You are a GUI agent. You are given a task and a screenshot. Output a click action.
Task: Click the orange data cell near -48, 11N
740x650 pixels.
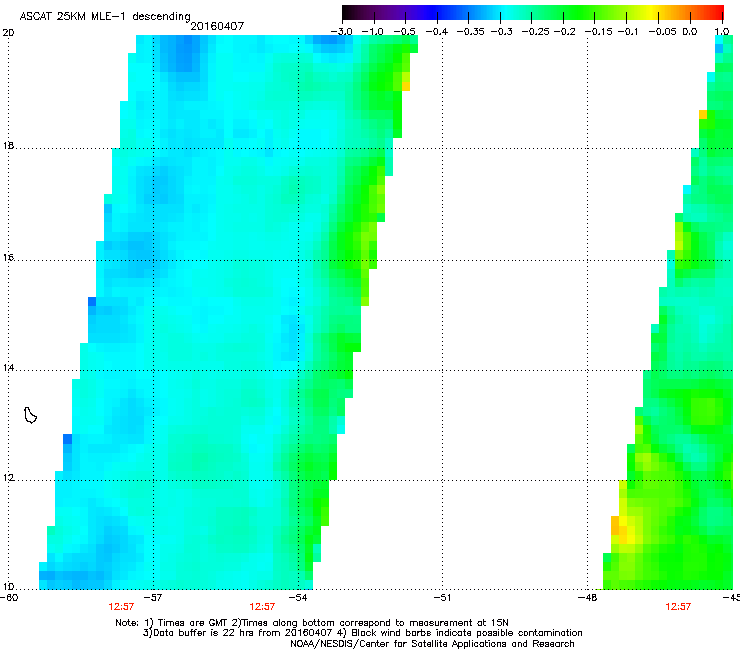615,525
